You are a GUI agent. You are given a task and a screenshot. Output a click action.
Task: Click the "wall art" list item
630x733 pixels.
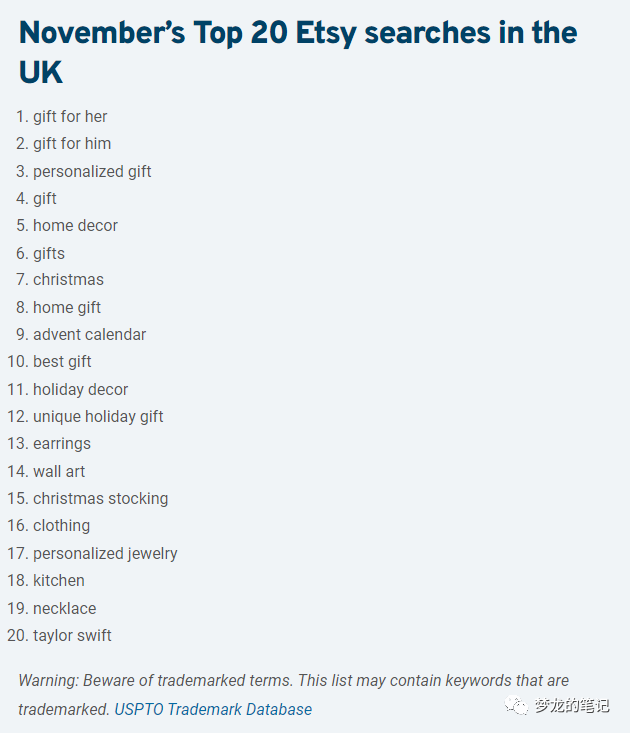tap(59, 471)
